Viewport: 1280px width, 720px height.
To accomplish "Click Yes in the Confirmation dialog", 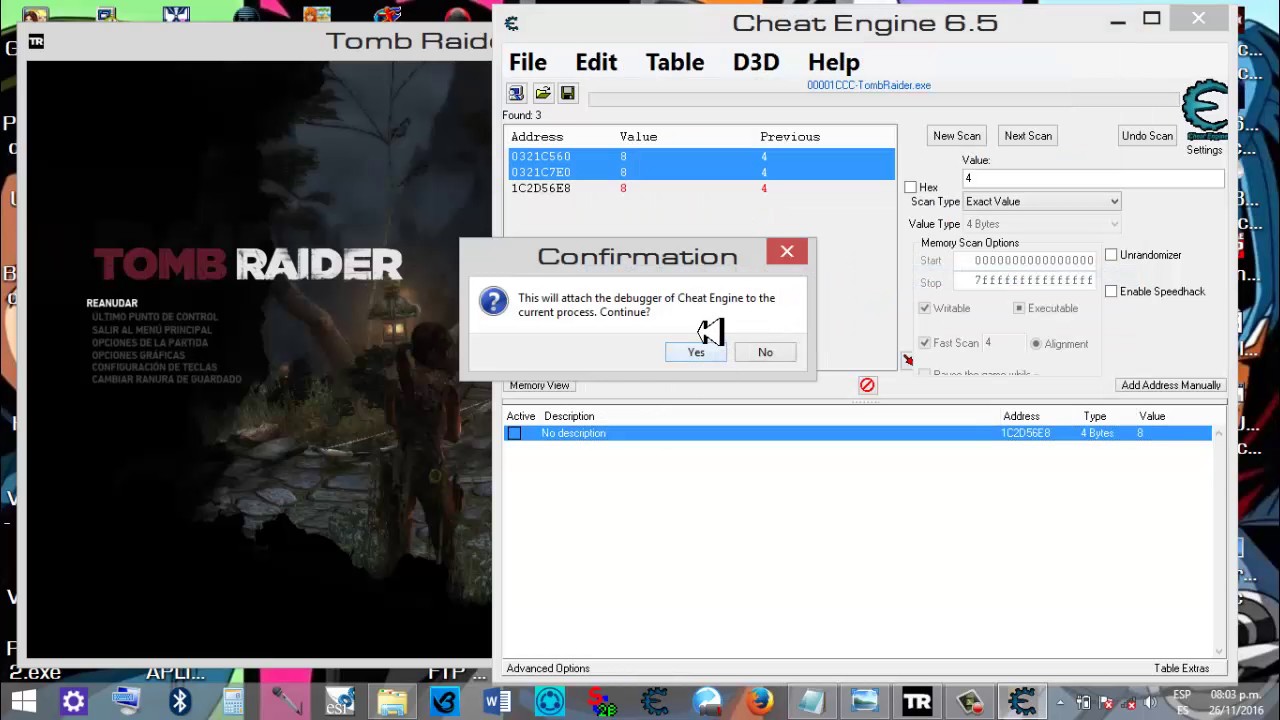I will click(x=696, y=352).
